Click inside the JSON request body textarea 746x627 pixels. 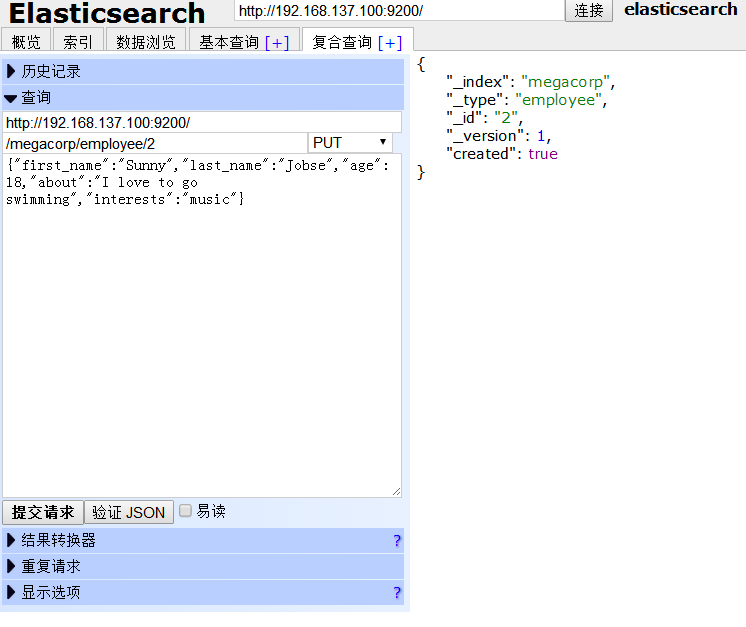[202, 325]
